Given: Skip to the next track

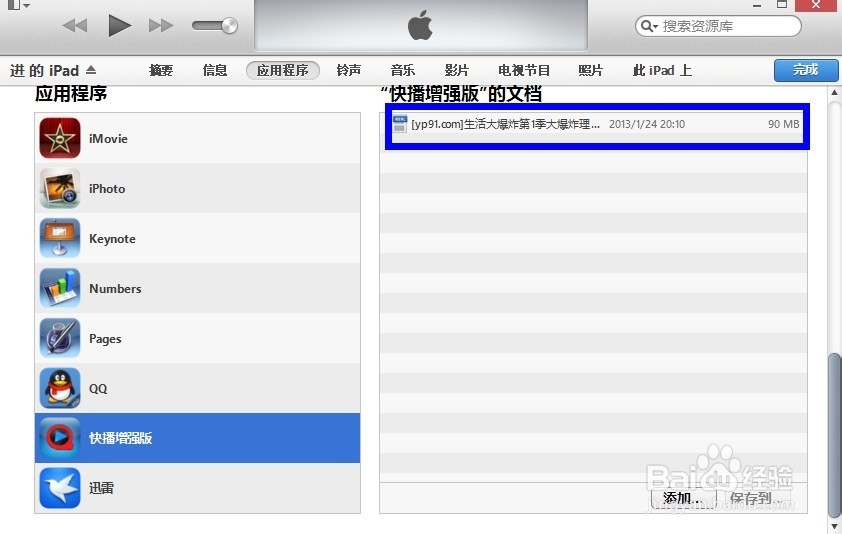Looking at the screenshot, I should pyautogui.click(x=161, y=25).
